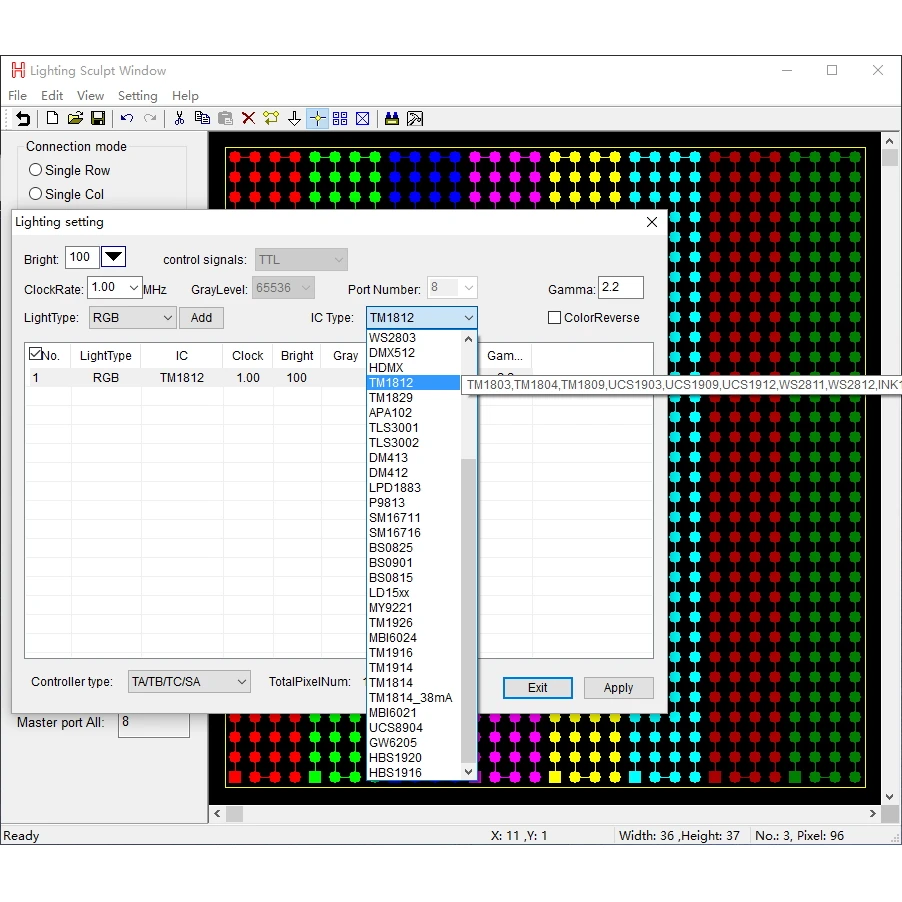Close the Lighting setting dialog
Screen dimensions: 902x902
tap(651, 222)
